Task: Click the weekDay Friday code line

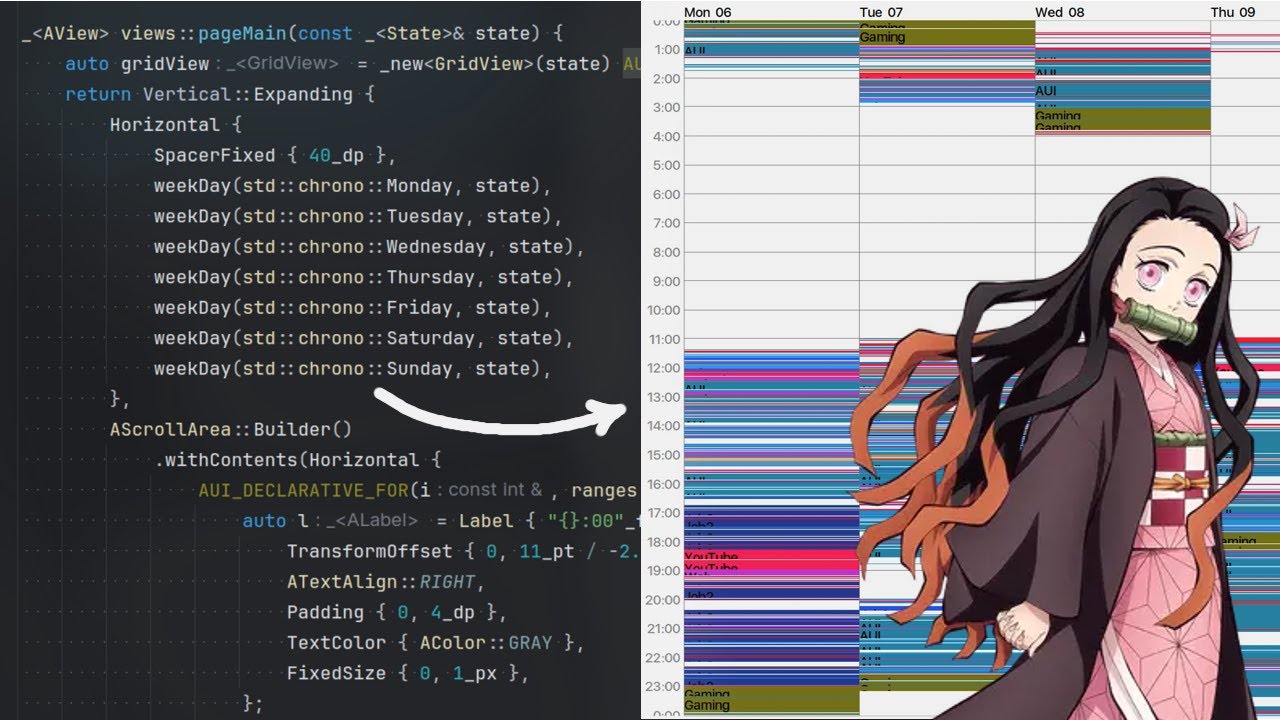Action: (353, 308)
